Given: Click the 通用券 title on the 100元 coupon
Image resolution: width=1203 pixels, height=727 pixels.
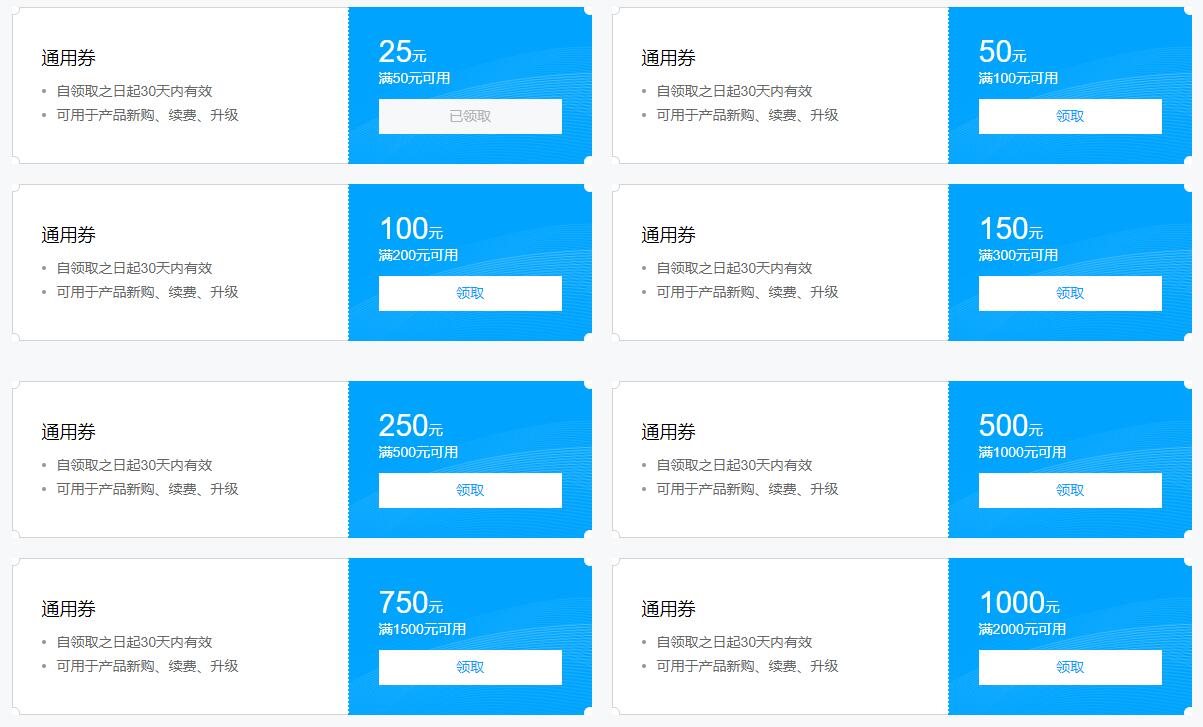Looking at the screenshot, I should tap(65, 235).
